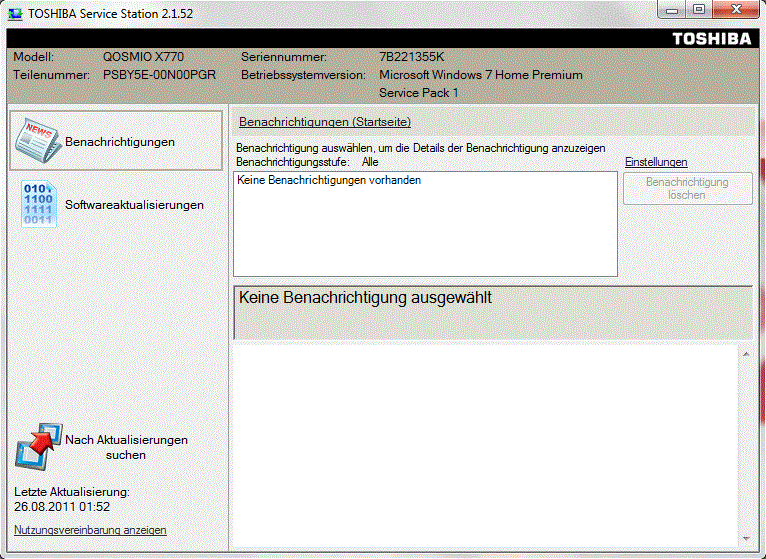This screenshot has width=766, height=559.
Task: Click the Benachrichtigung löschen button
Action: 687,188
